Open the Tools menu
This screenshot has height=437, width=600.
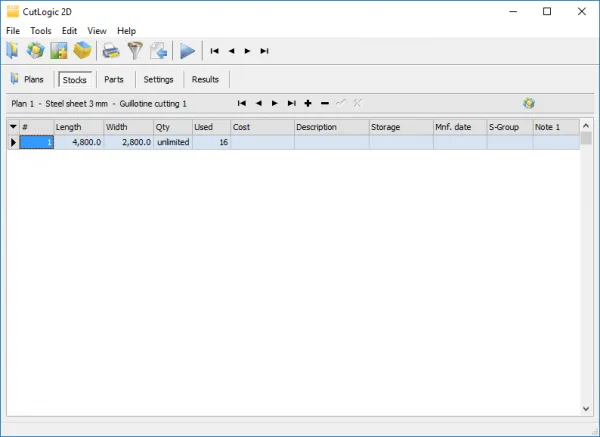click(x=41, y=31)
